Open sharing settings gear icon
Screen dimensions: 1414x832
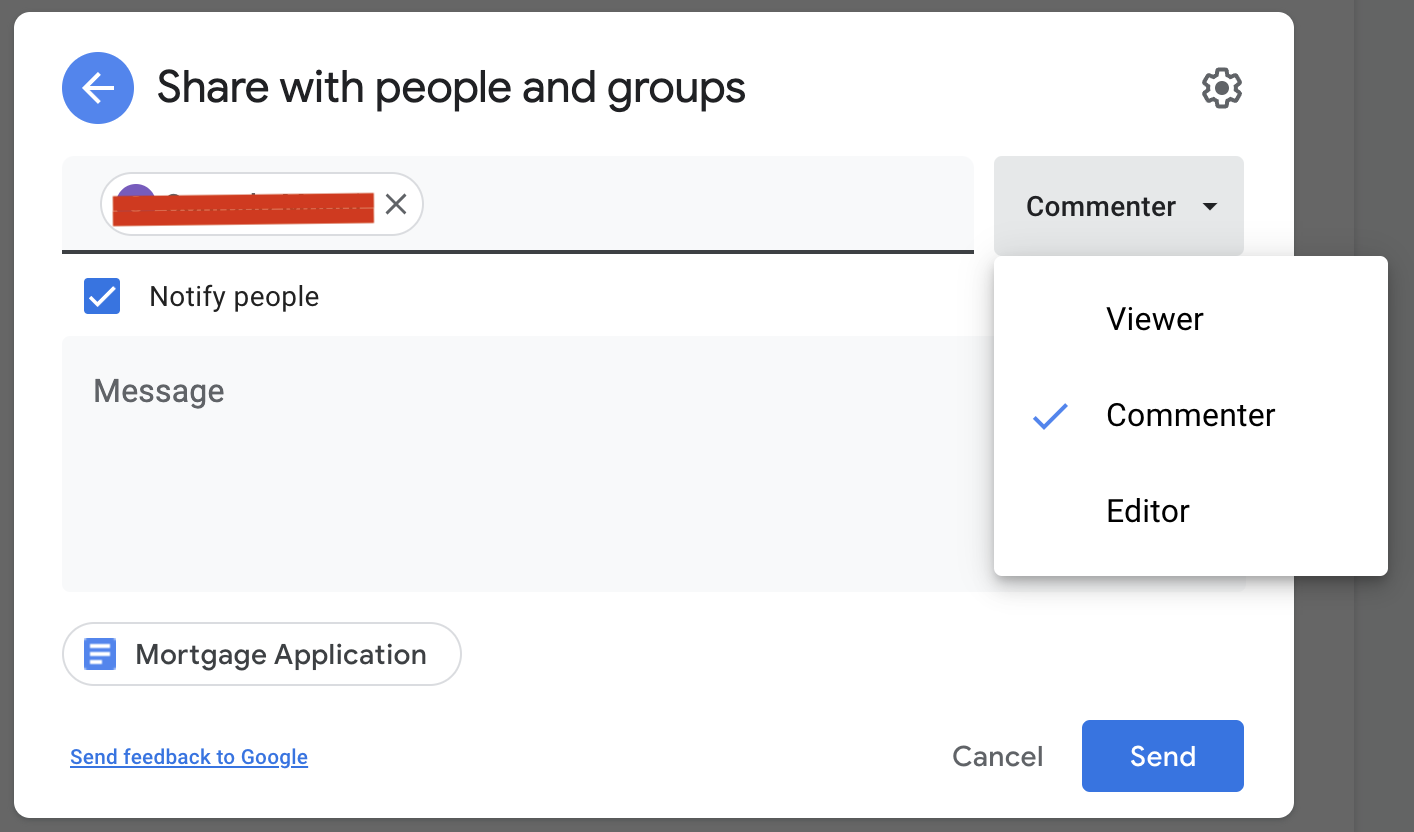1221,89
